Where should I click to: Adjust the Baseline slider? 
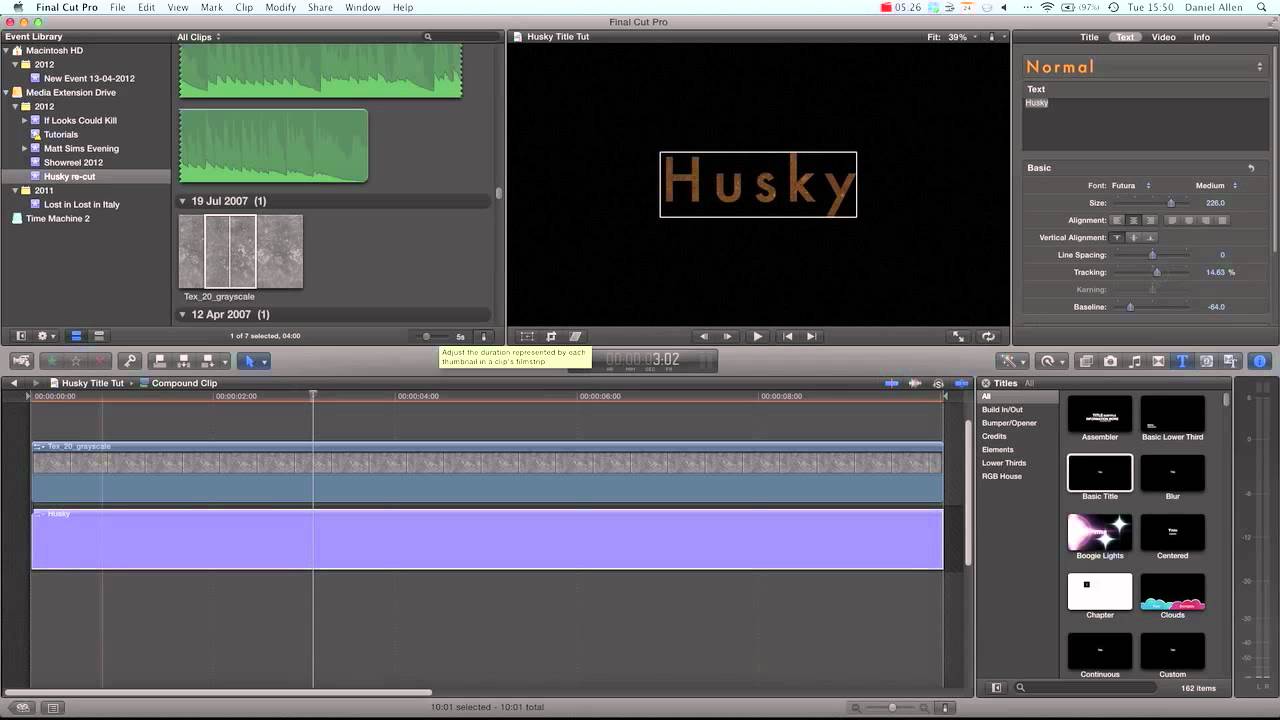(1130, 307)
